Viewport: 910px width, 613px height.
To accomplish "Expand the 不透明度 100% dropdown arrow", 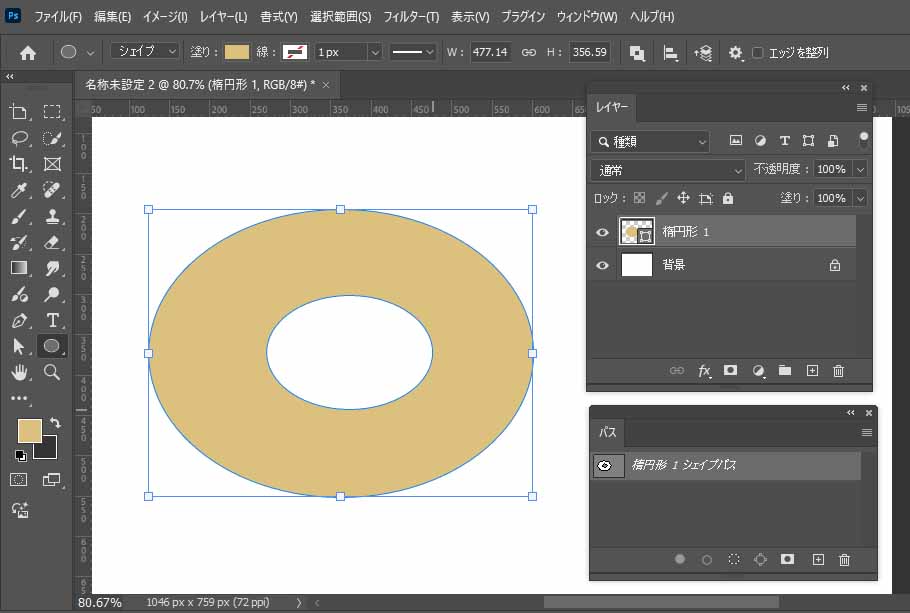I will [x=860, y=170].
